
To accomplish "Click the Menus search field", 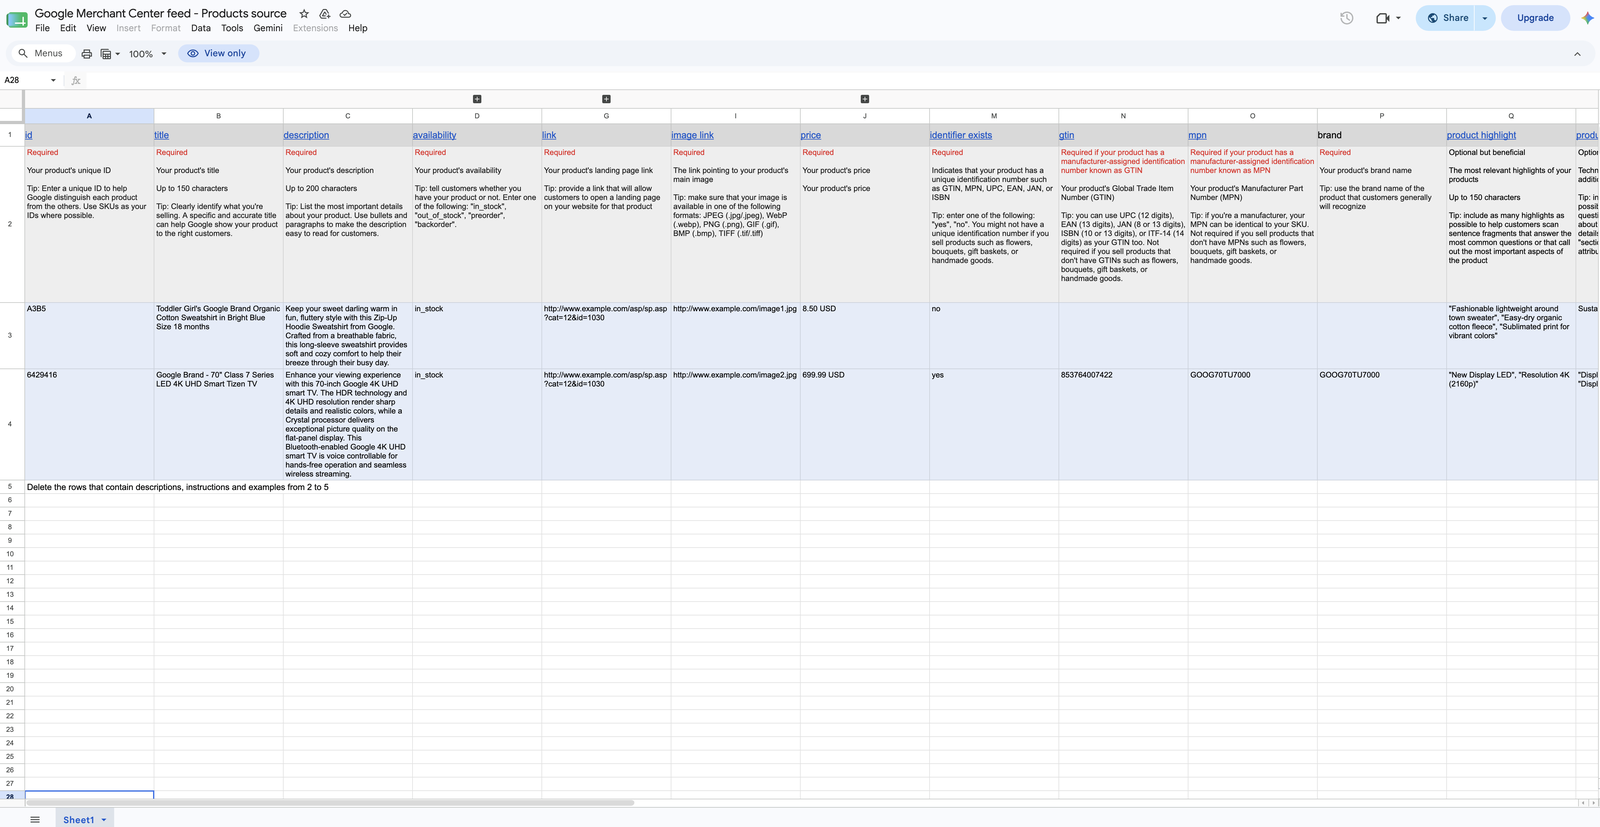I will click(x=41, y=54).
